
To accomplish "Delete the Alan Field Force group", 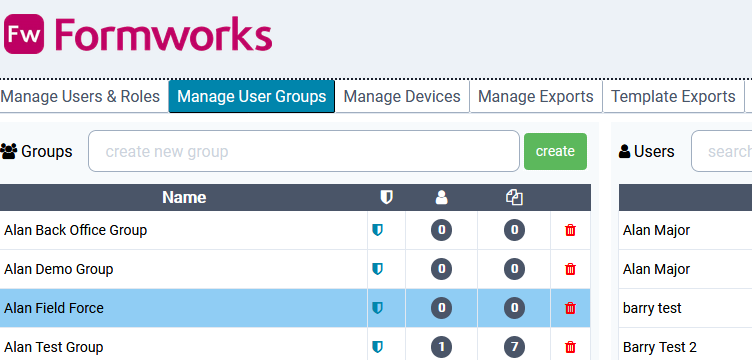I will (570, 308).
